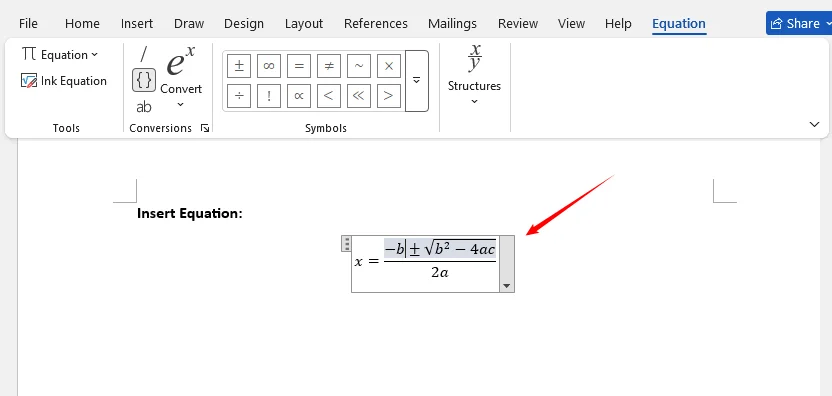Expand the Symbols gallery
The image size is (832, 396).
[x=417, y=81]
